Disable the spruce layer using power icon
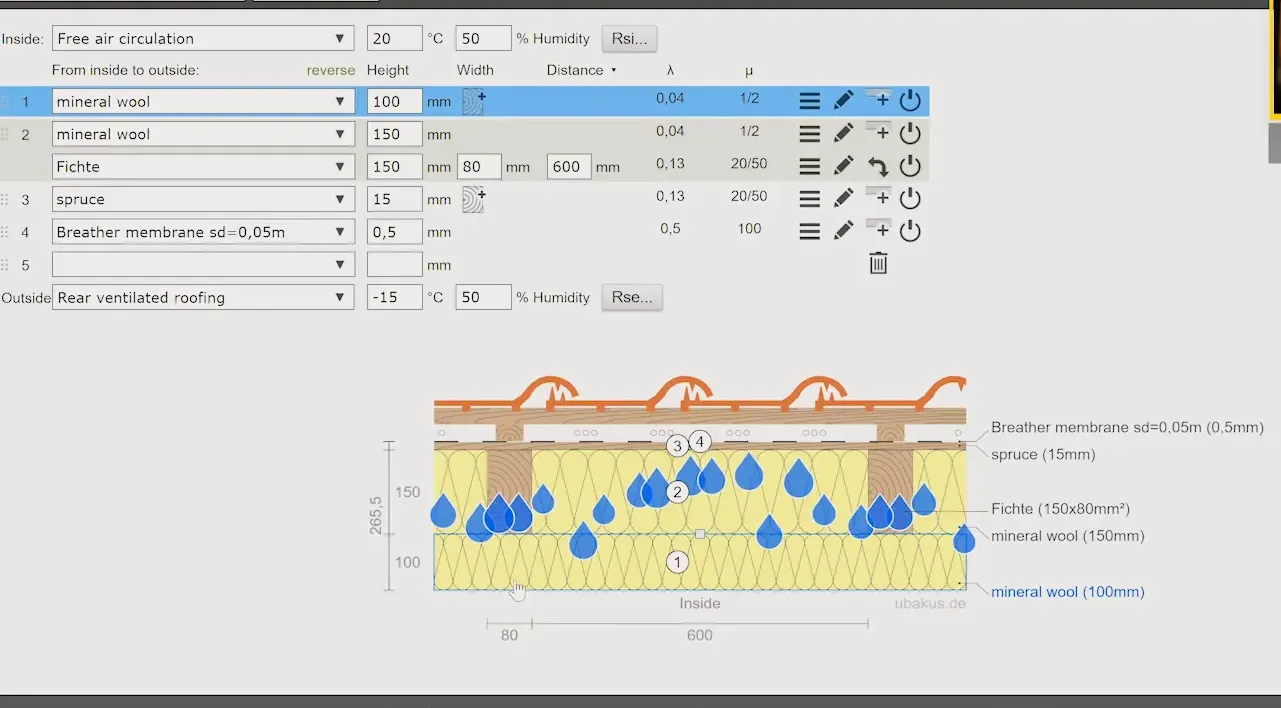This screenshot has width=1281, height=708. (x=909, y=199)
